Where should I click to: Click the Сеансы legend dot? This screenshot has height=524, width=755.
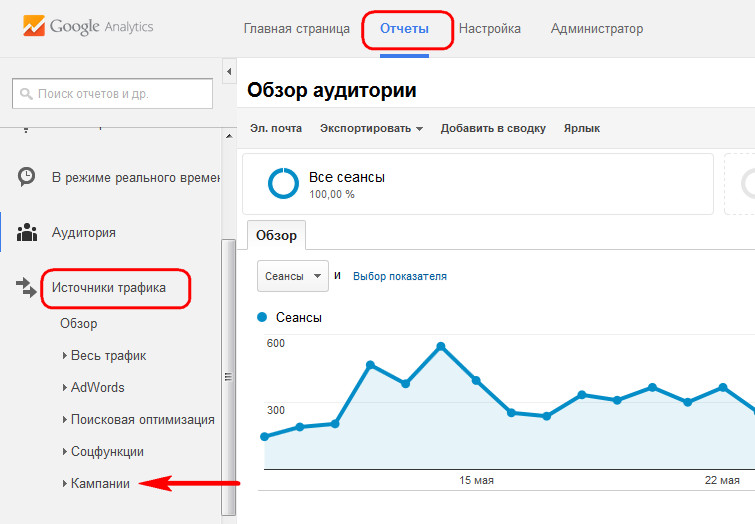[262, 317]
